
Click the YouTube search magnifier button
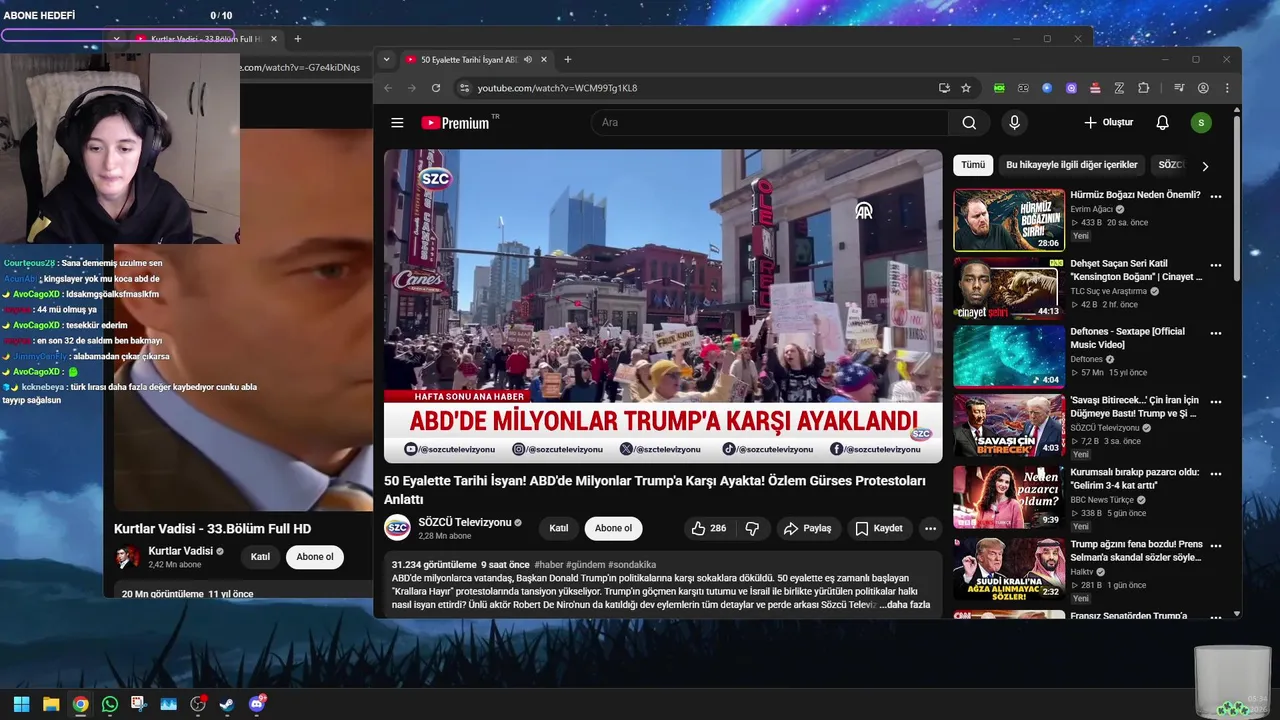point(969,123)
